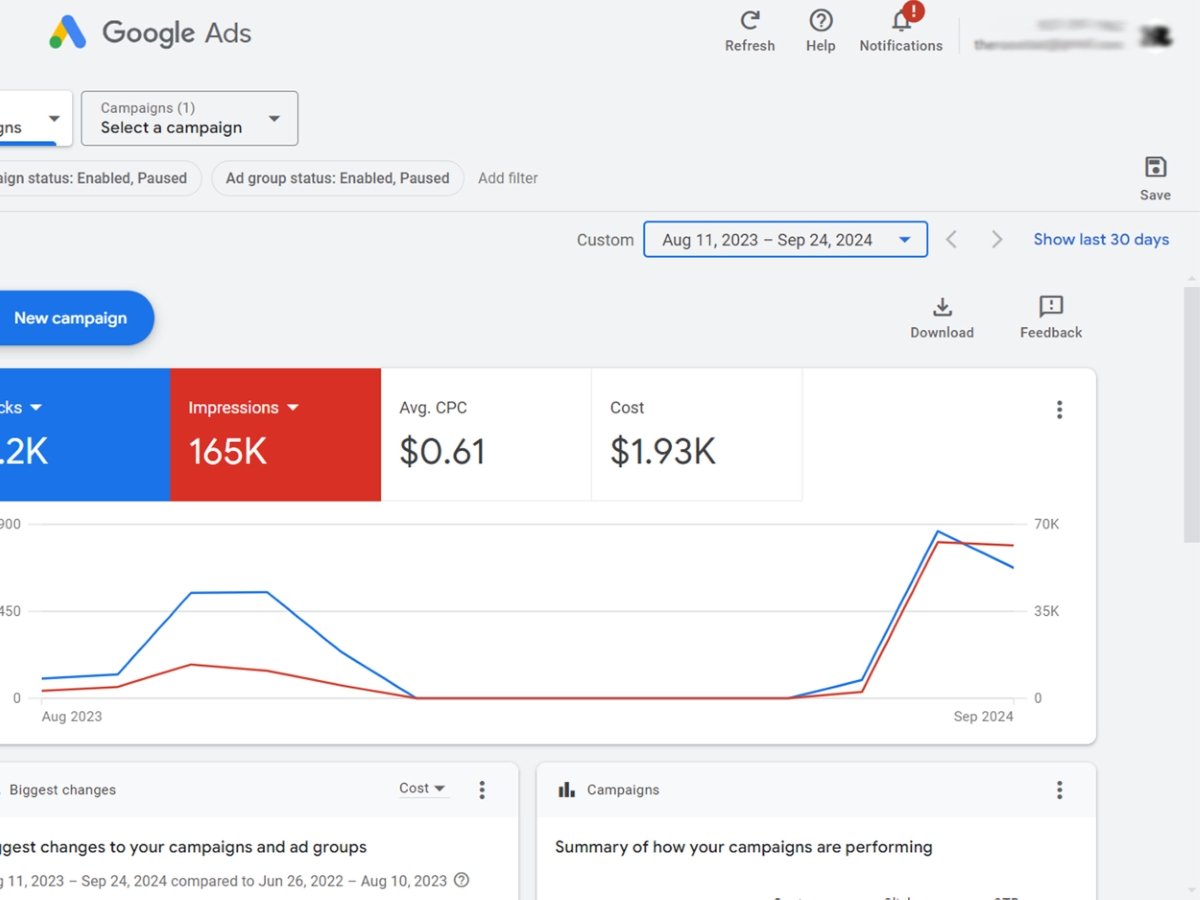Click the 70K axis value
This screenshot has width=1200, height=900.
pyautogui.click(x=1047, y=524)
